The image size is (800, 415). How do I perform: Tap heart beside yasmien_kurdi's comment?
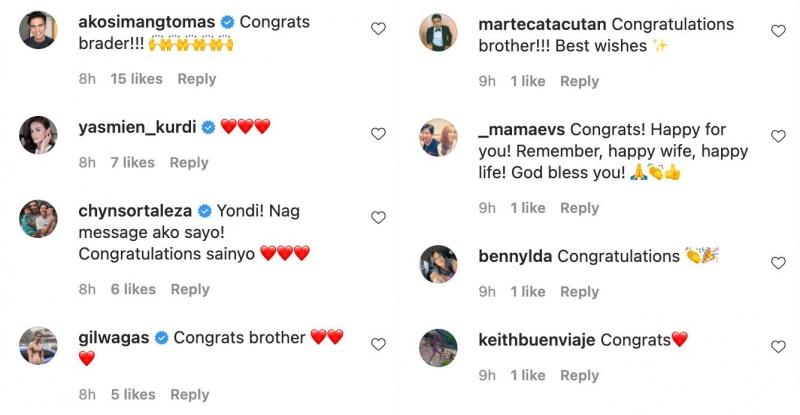[x=378, y=134]
